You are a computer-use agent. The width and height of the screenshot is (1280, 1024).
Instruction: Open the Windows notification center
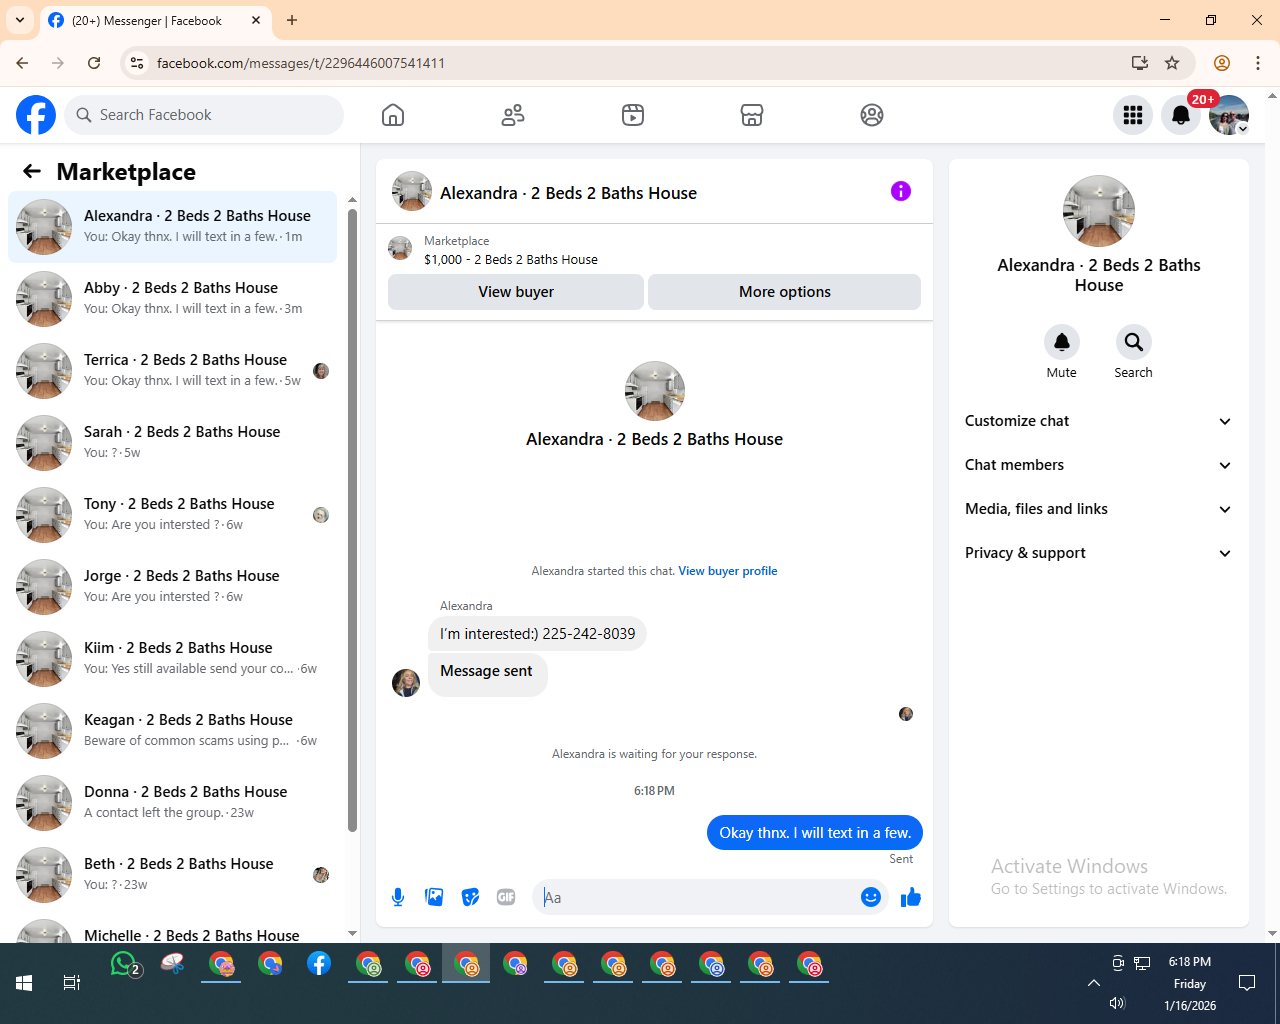click(1247, 983)
